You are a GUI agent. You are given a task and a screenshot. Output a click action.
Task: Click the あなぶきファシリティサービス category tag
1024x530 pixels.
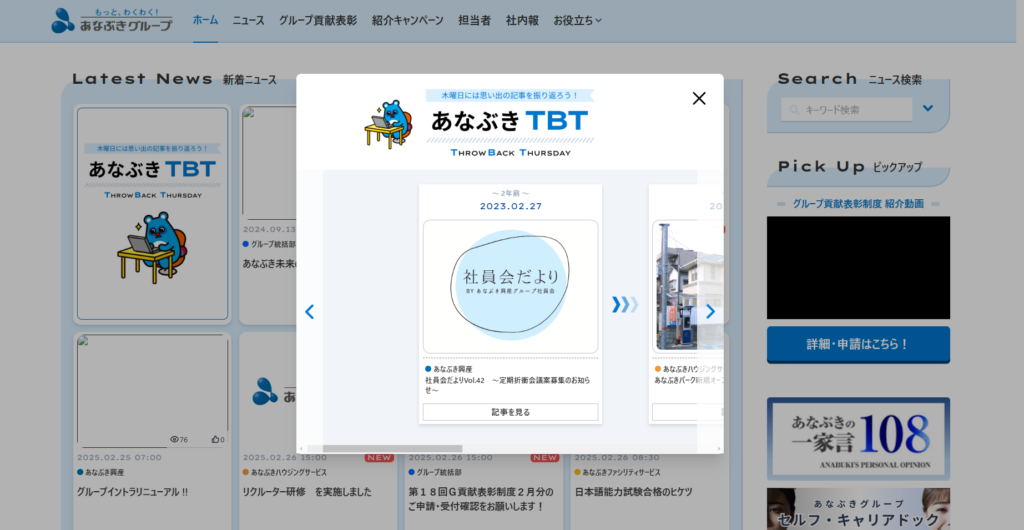click(x=617, y=473)
